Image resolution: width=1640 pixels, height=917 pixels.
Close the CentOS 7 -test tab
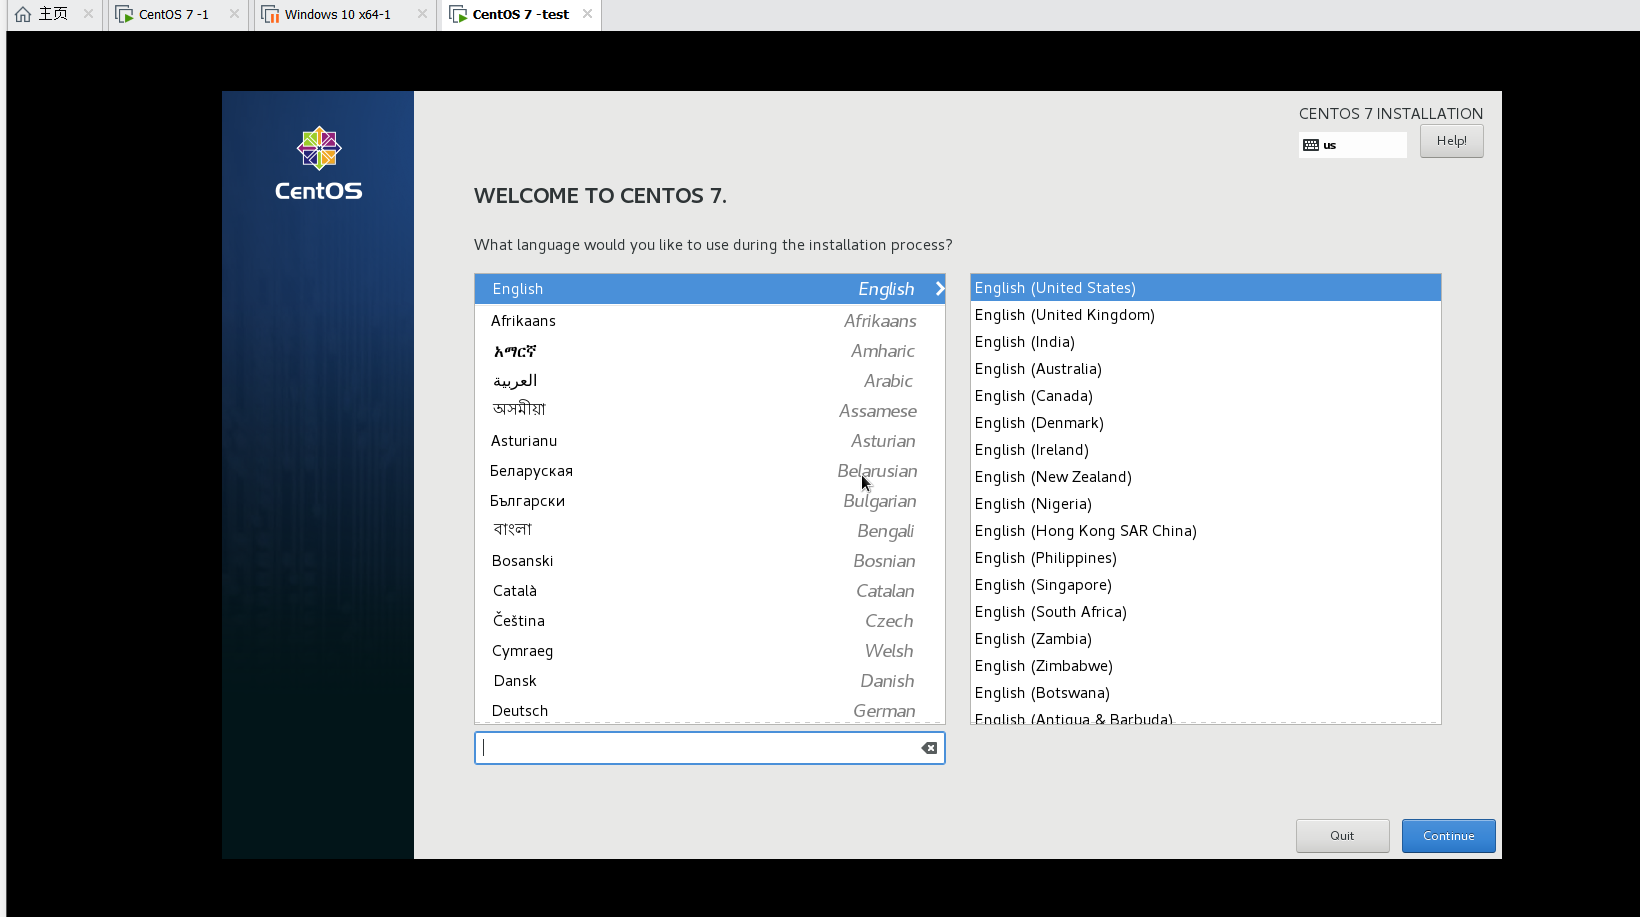point(587,14)
